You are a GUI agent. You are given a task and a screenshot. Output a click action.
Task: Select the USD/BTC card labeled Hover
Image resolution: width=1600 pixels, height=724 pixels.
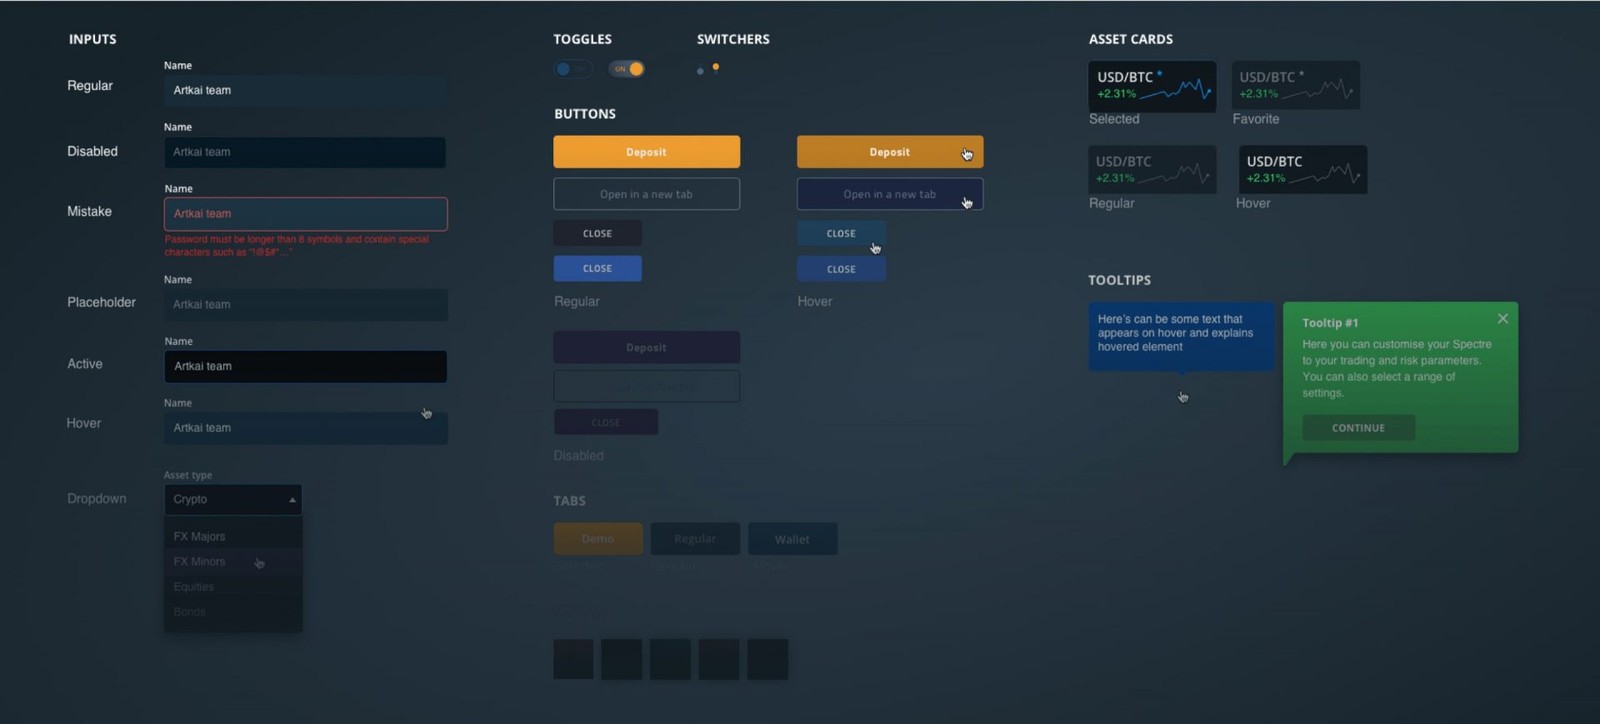pos(1303,169)
